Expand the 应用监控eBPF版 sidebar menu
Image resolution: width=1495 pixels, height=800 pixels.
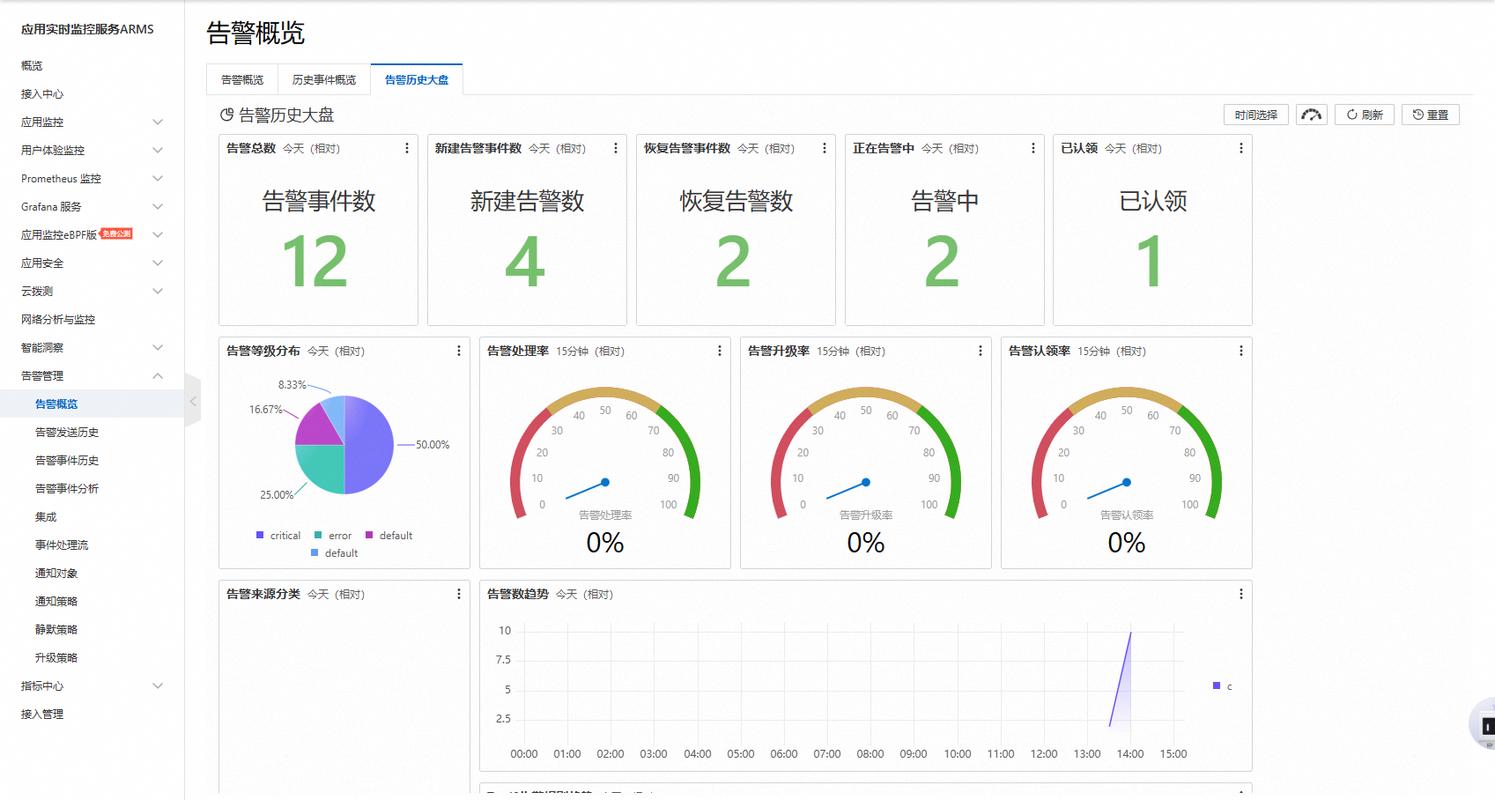[x=157, y=235]
